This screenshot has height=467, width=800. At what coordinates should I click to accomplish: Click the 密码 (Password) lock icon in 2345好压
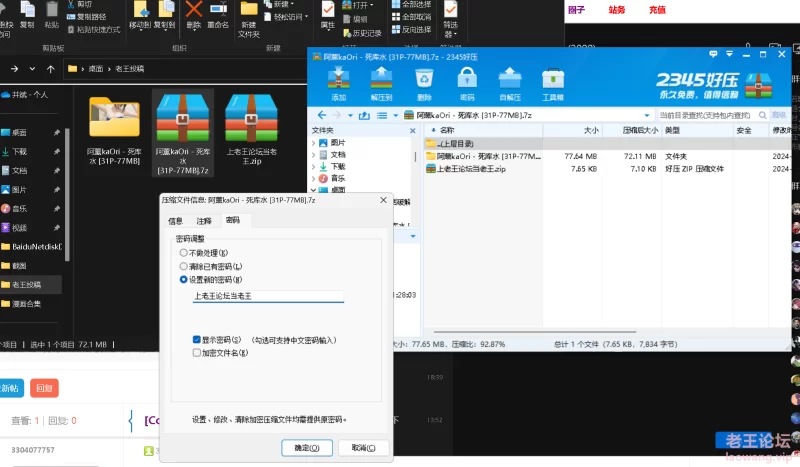(467, 84)
